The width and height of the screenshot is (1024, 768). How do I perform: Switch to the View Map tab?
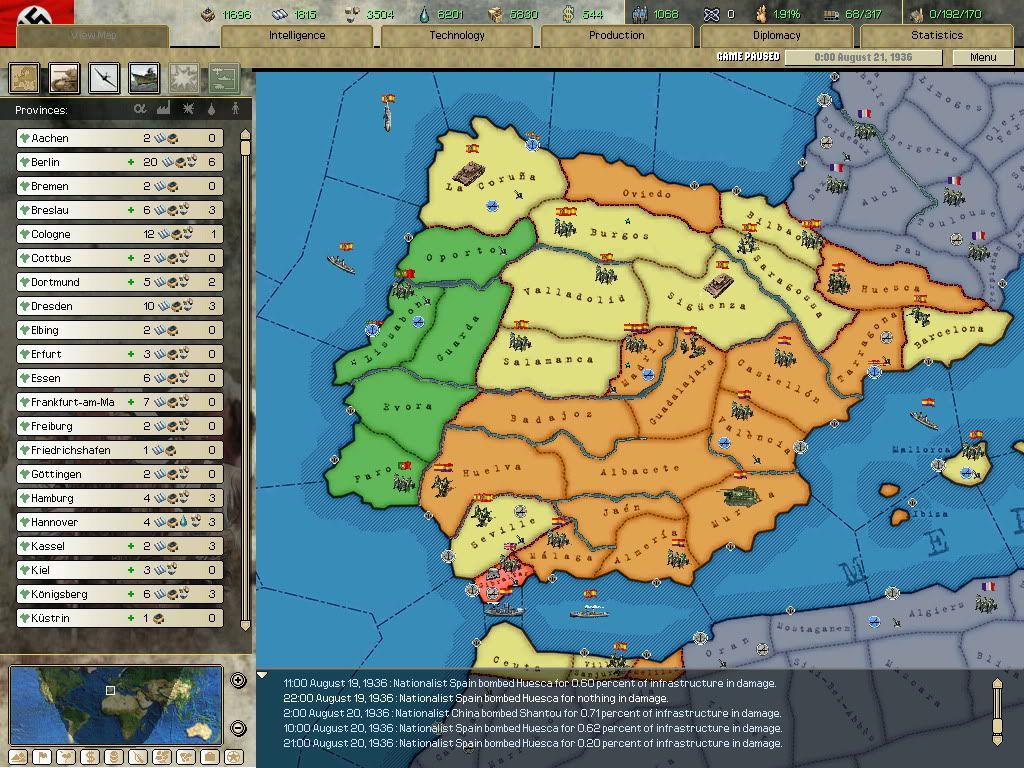[93, 35]
